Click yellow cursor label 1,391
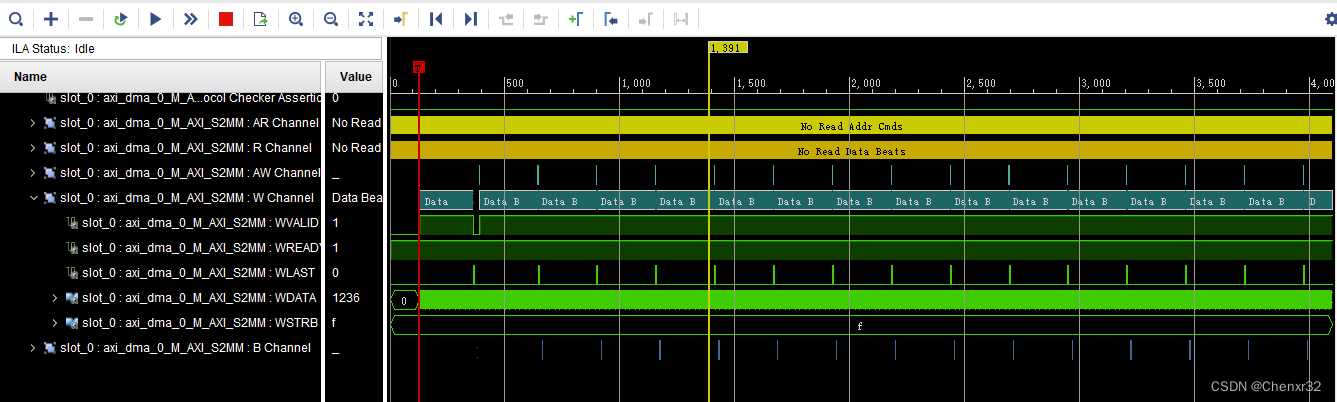The image size is (1337, 402). (728, 48)
